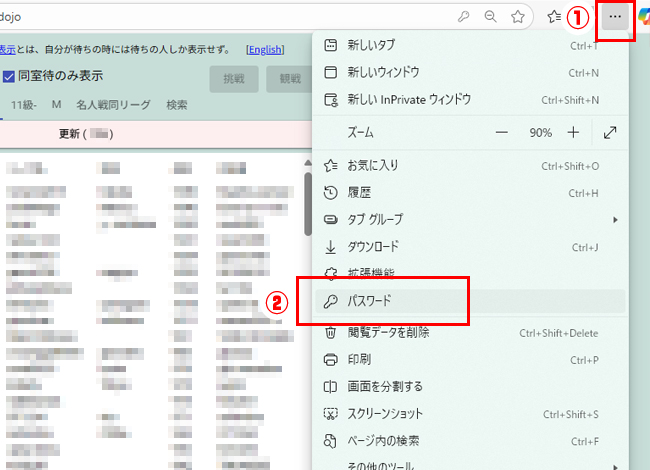
Task: Click the star icon to favorite this page
Action: pyautogui.click(x=518, y=17)
